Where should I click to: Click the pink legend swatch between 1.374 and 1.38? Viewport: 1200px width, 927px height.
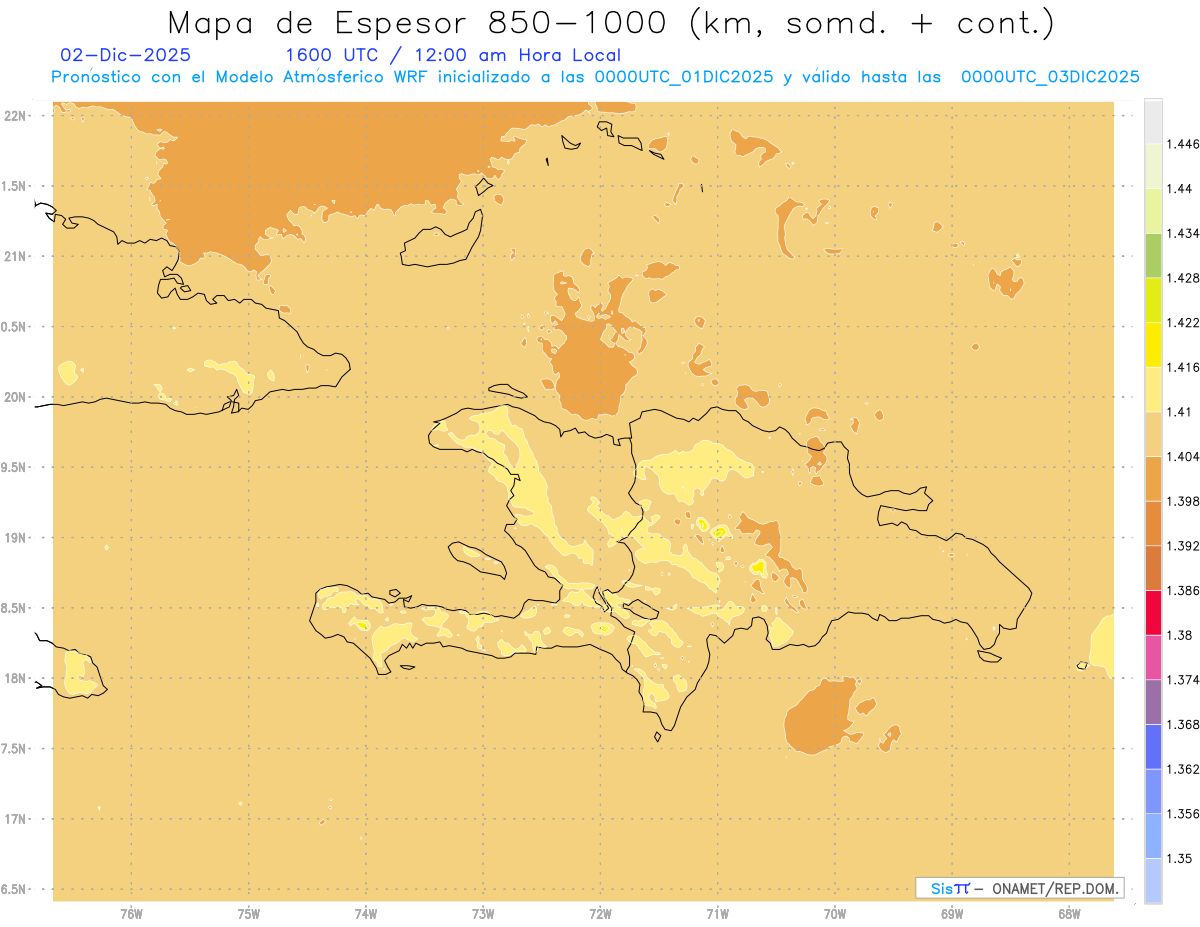coord(1153,657)
